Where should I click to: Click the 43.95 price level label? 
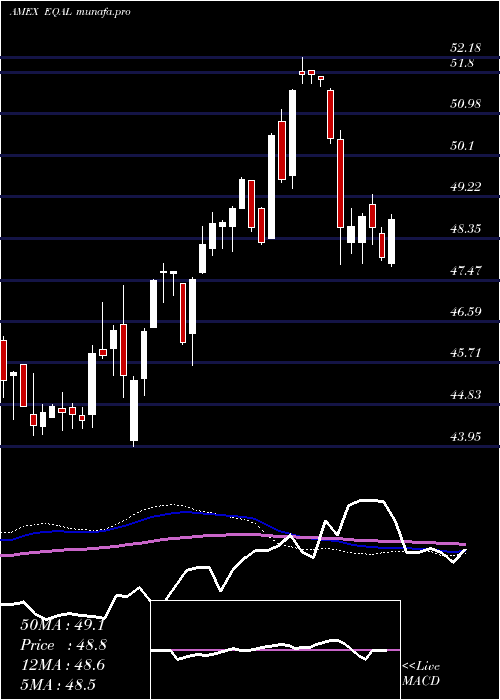point(466,437)
